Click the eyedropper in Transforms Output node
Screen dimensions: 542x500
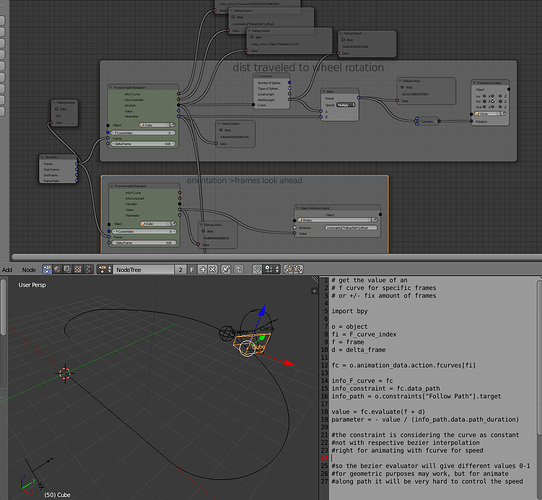[503, 113]
